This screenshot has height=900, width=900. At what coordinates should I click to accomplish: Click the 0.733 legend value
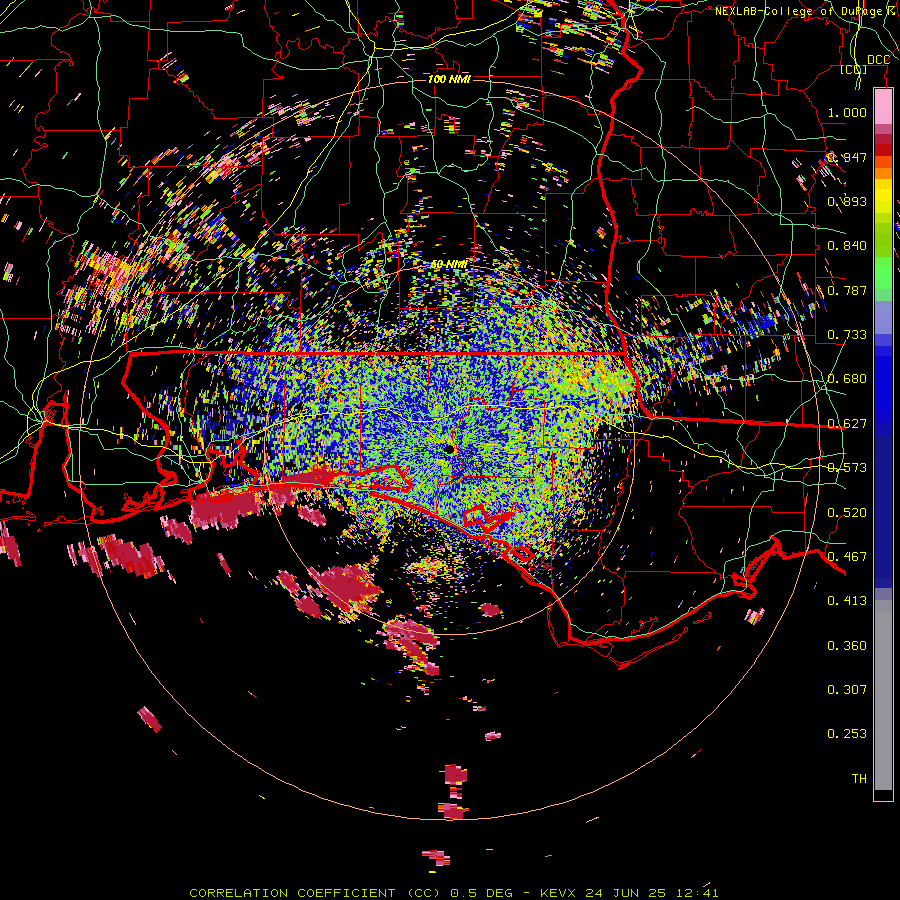point(847,335)
